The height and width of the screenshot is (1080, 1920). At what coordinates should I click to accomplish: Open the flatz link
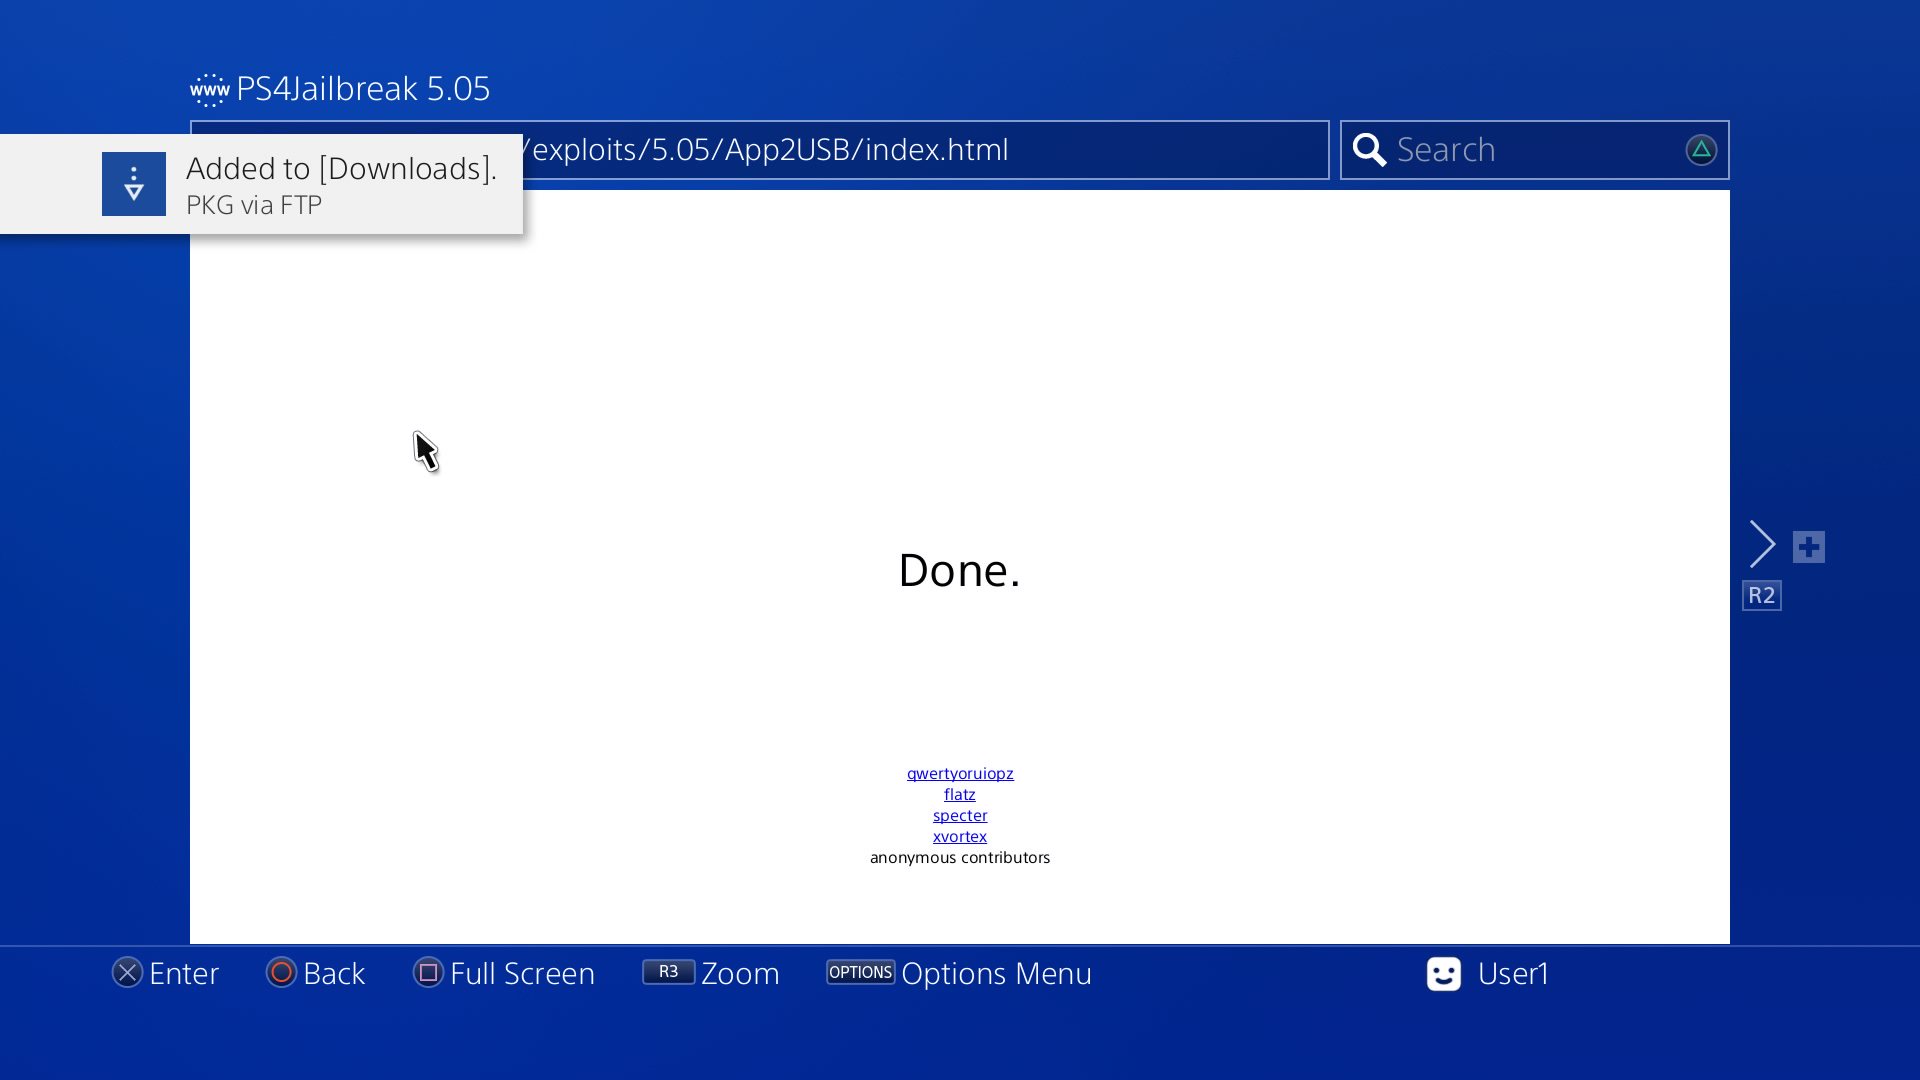960,794
